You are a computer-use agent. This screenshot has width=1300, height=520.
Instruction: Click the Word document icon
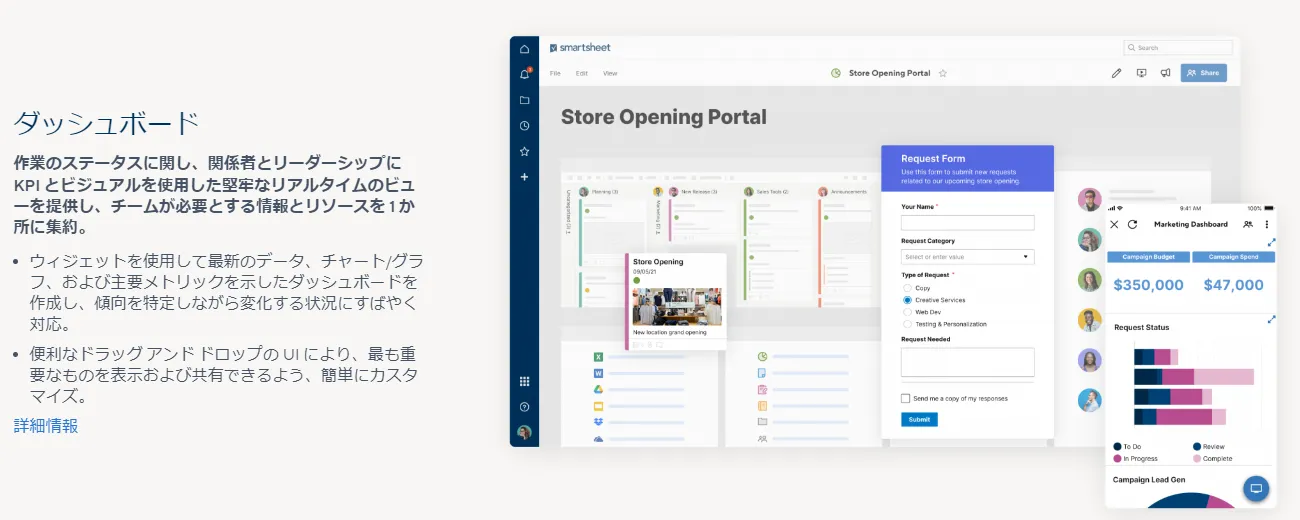tap(597, 373)
